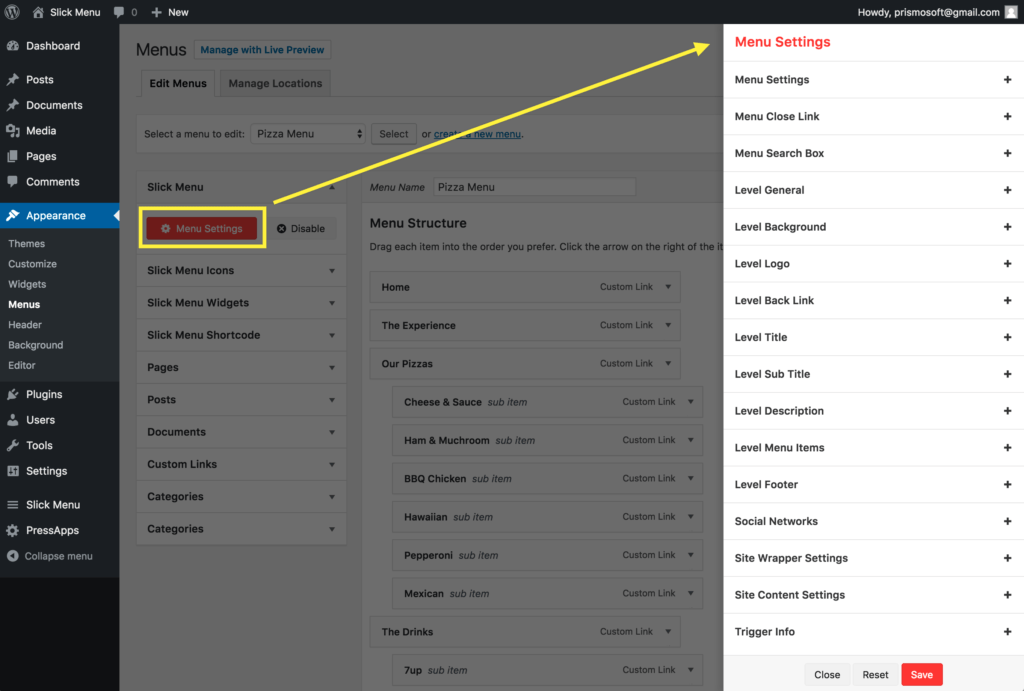Click the Appearance paintbrush icon in sidebar
The image size is (1024, 691).
coord(13,215)
